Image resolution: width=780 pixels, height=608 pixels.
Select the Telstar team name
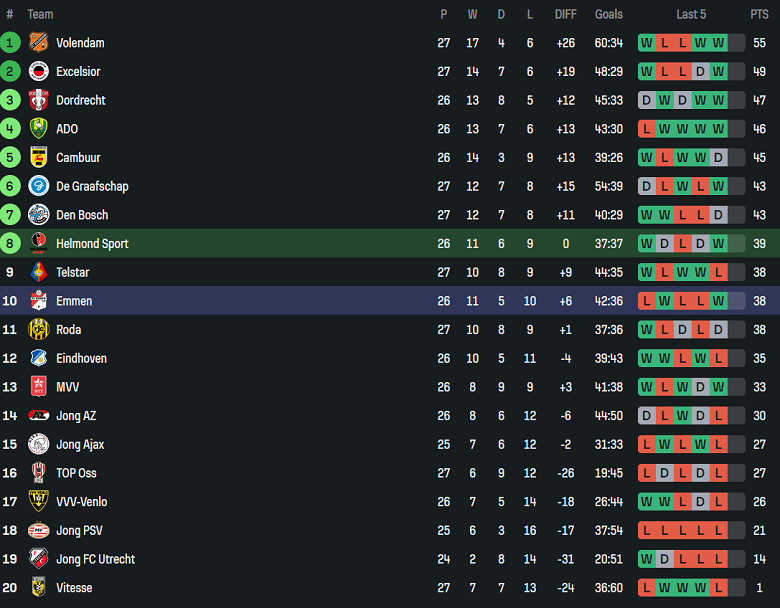(x=72, y=272)
